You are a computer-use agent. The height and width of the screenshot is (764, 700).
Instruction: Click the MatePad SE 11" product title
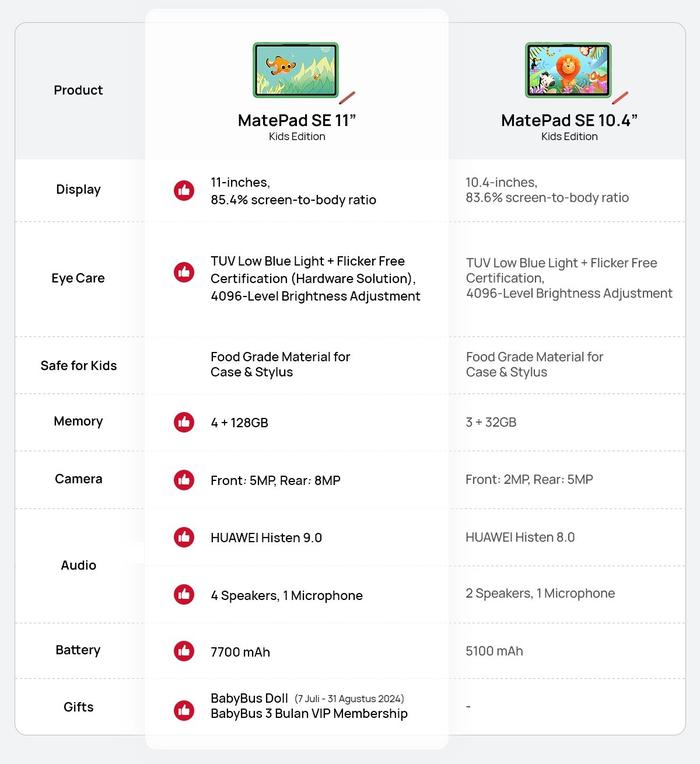[297, 121]
